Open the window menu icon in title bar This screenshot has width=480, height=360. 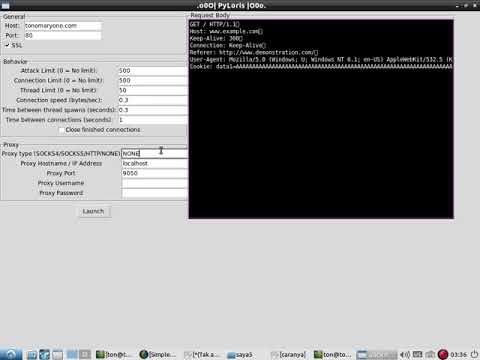tap(5, 5)
